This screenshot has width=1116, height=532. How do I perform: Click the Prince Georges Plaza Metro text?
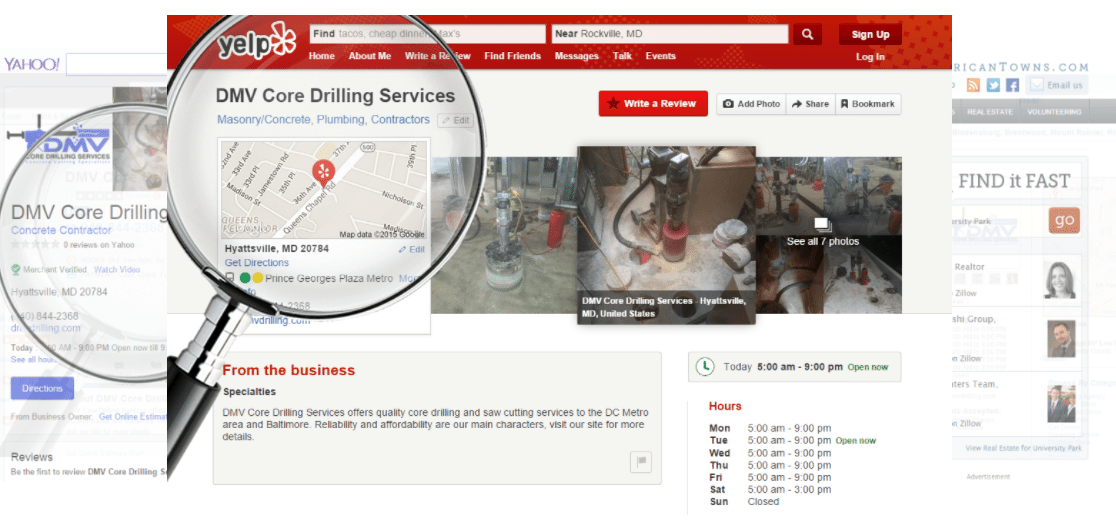click(x=329, y=278)
